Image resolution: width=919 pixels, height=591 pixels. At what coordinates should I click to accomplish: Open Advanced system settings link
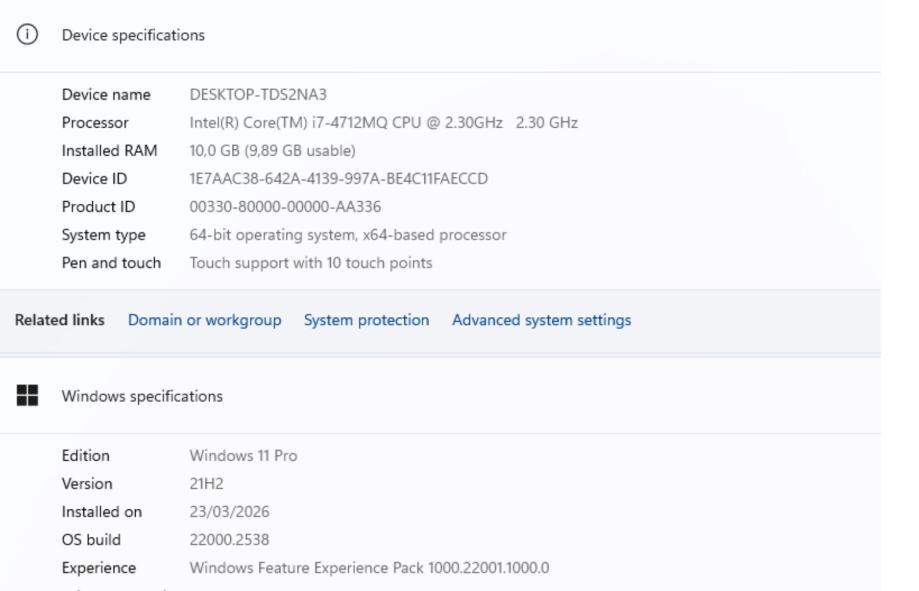542,320
